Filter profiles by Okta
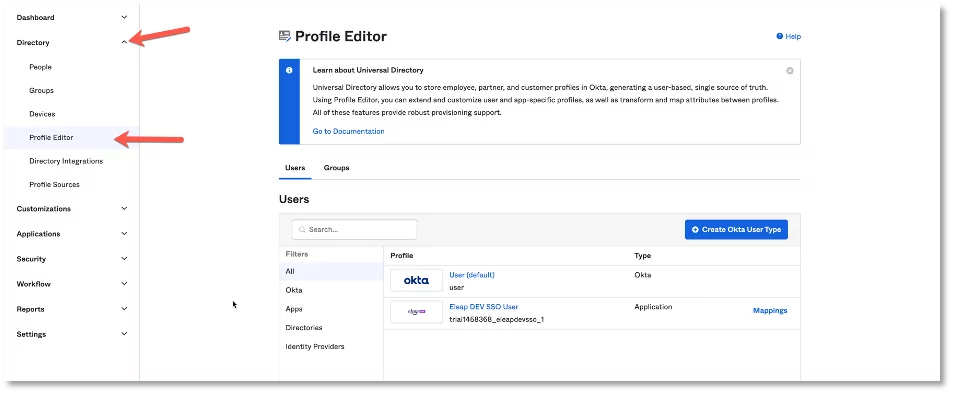954x394 pixels. [x=294, y=290]
